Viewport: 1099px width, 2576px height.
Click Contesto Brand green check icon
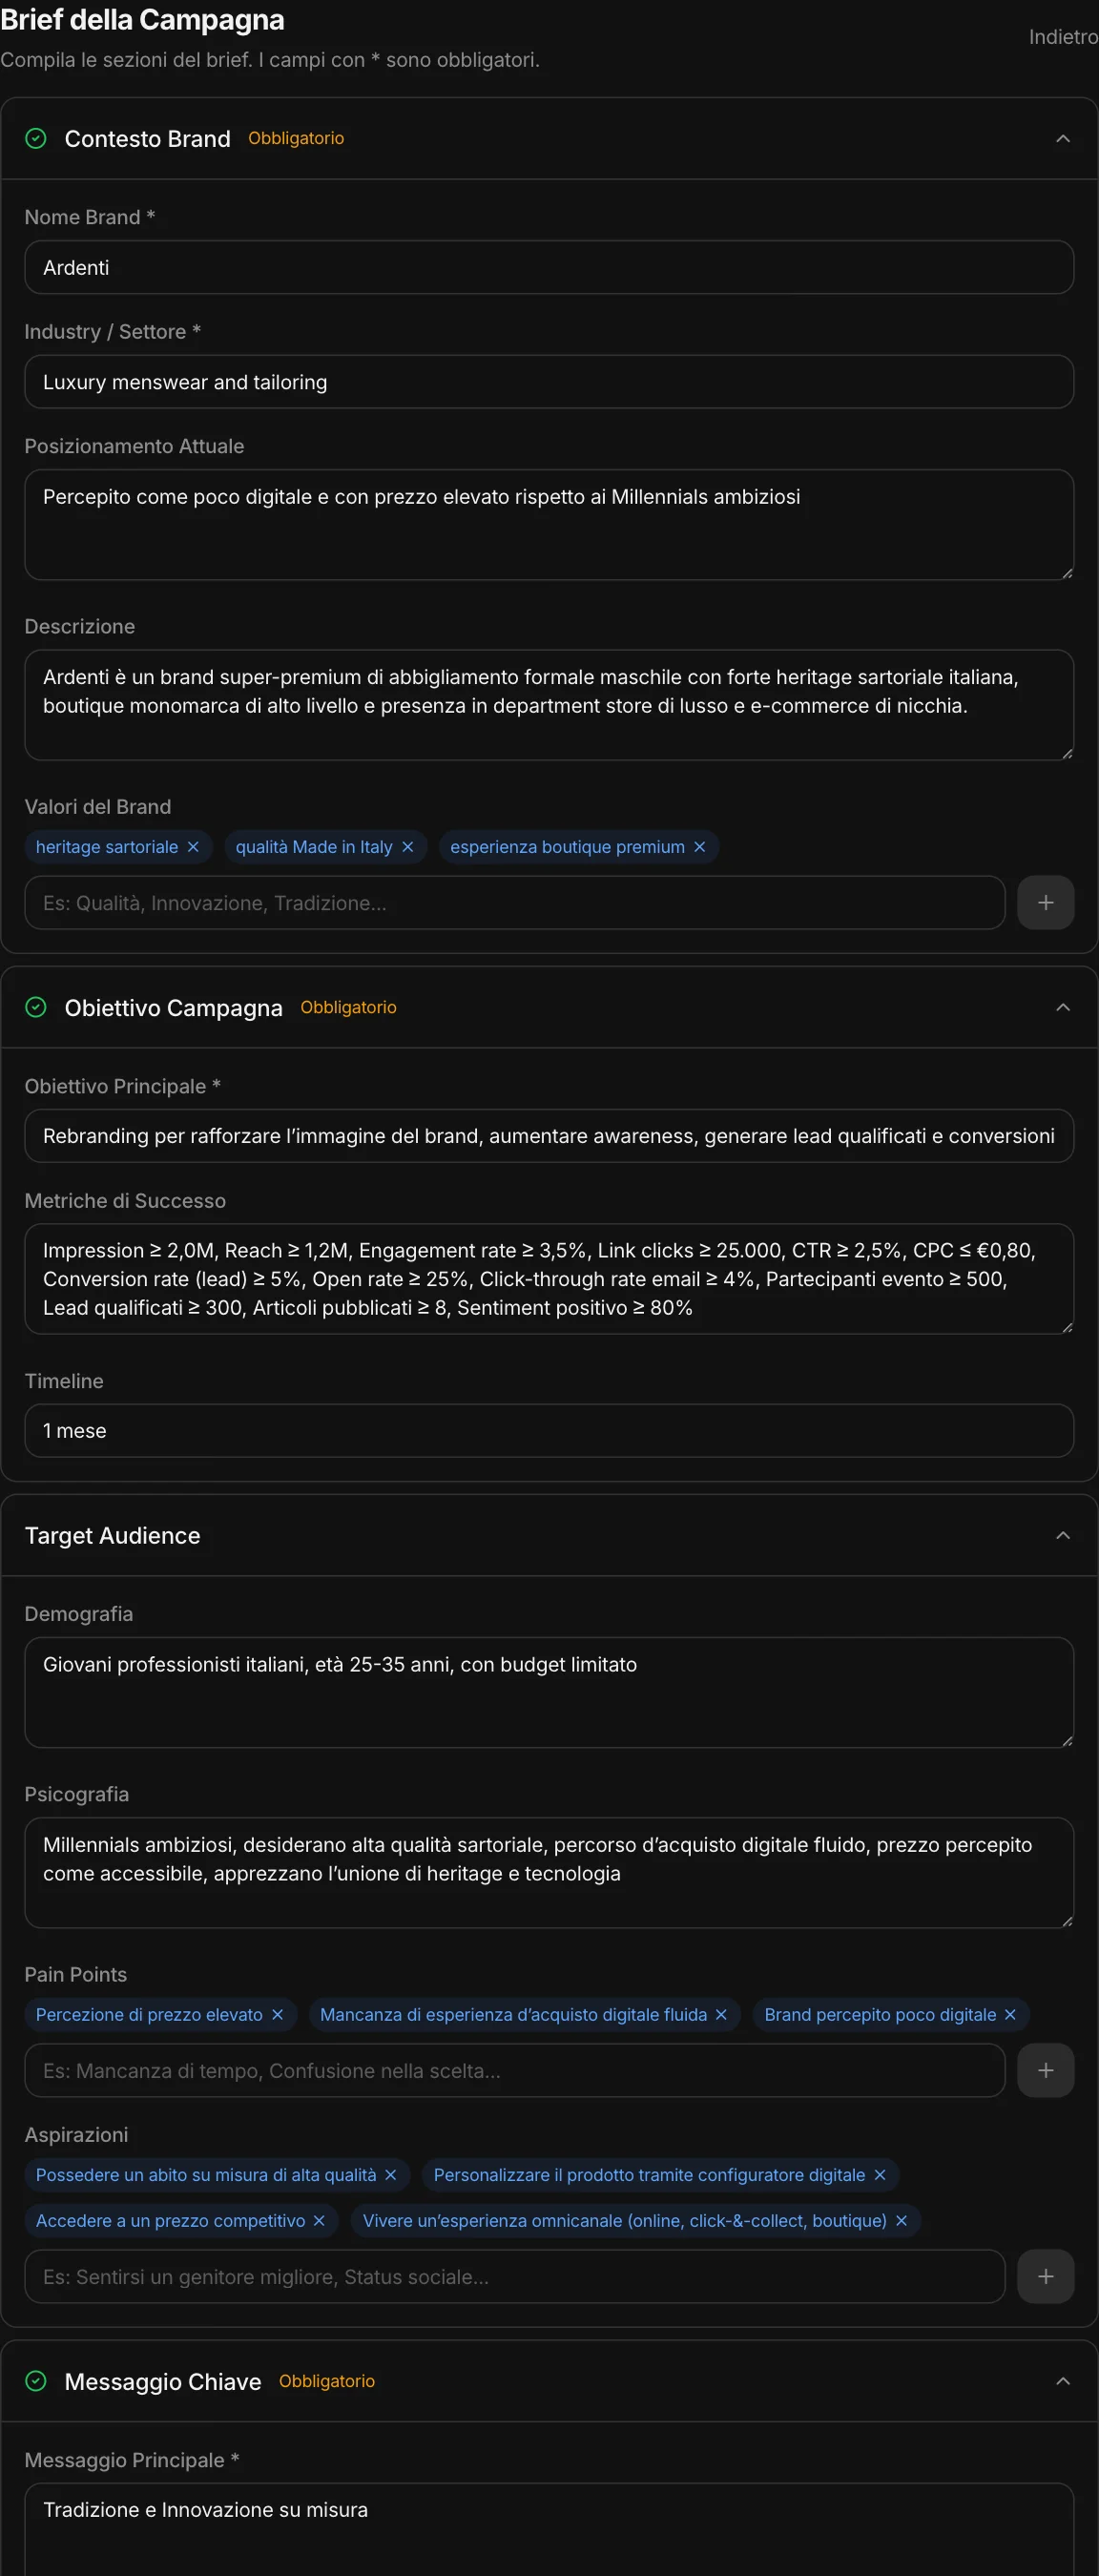[36, 139]
